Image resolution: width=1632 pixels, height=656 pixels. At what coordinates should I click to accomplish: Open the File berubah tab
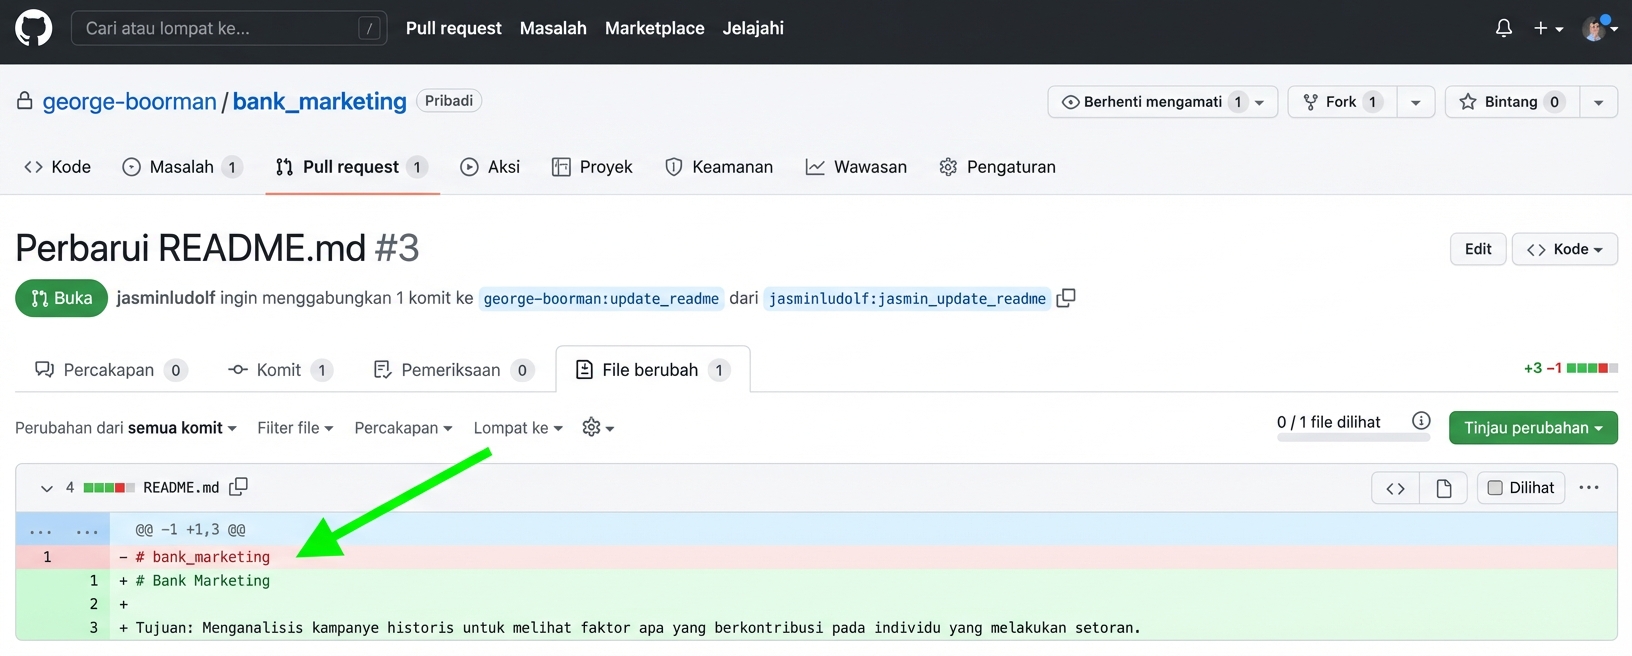pos(652,370)
